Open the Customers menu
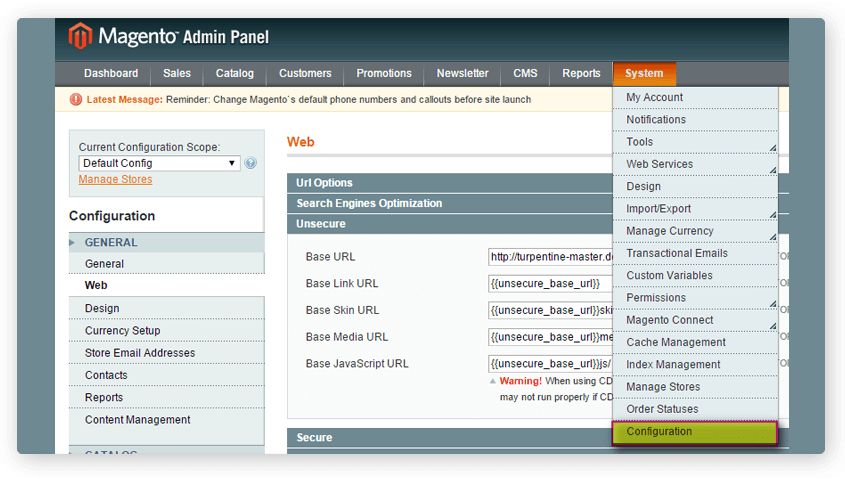Viewport: 845px width, 480px height. pos(305,73)
